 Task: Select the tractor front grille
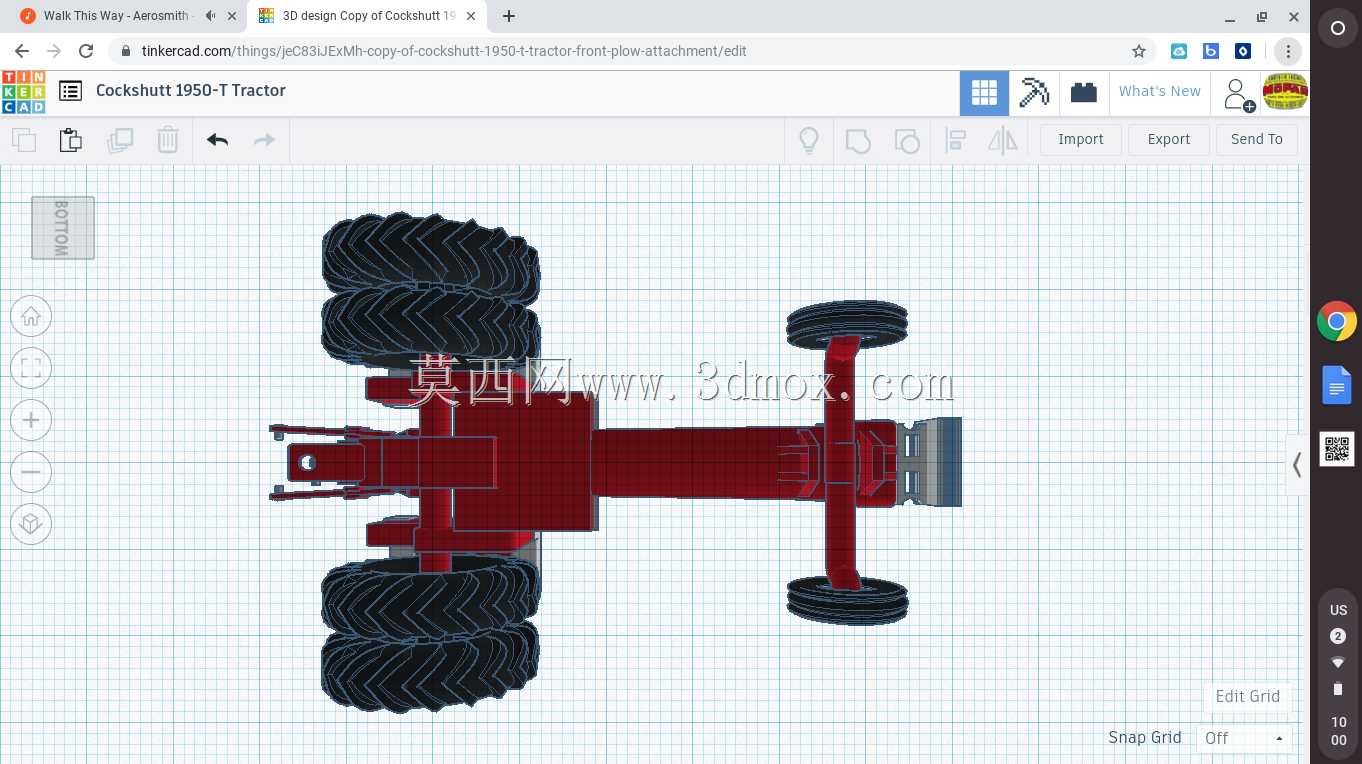[x=941, y=462]
